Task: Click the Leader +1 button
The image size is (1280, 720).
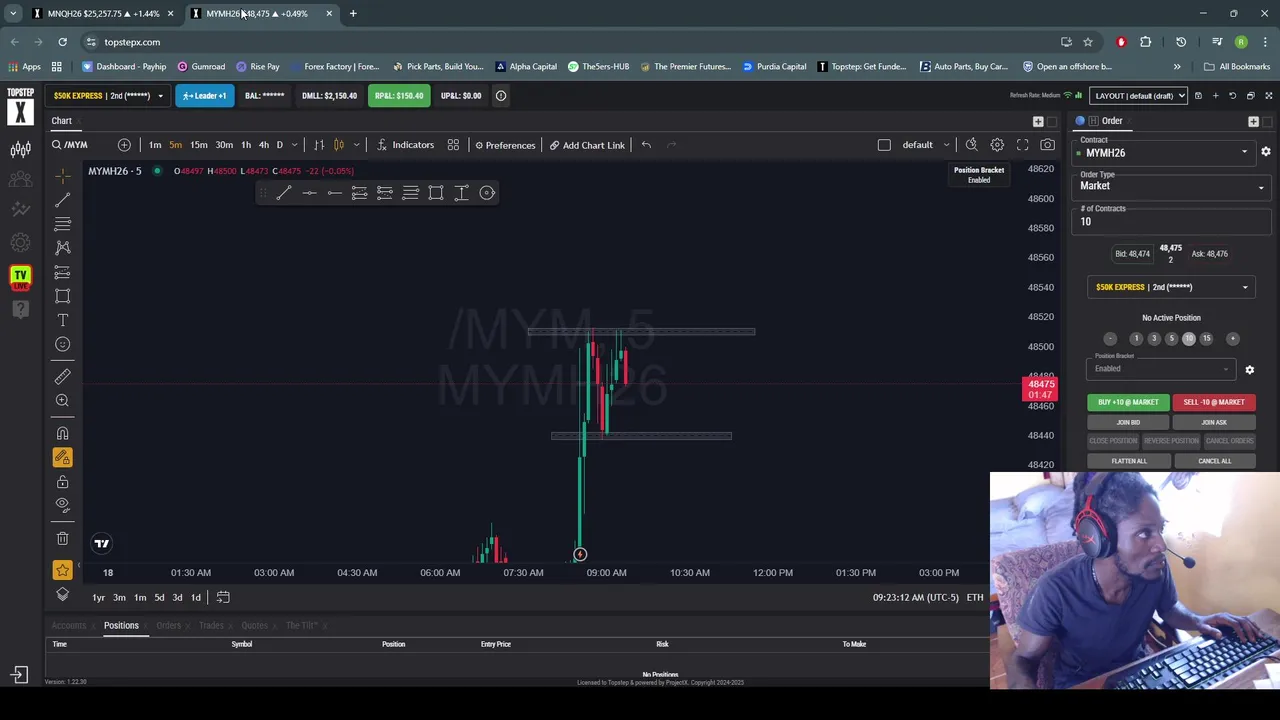Action: (204, 96)
